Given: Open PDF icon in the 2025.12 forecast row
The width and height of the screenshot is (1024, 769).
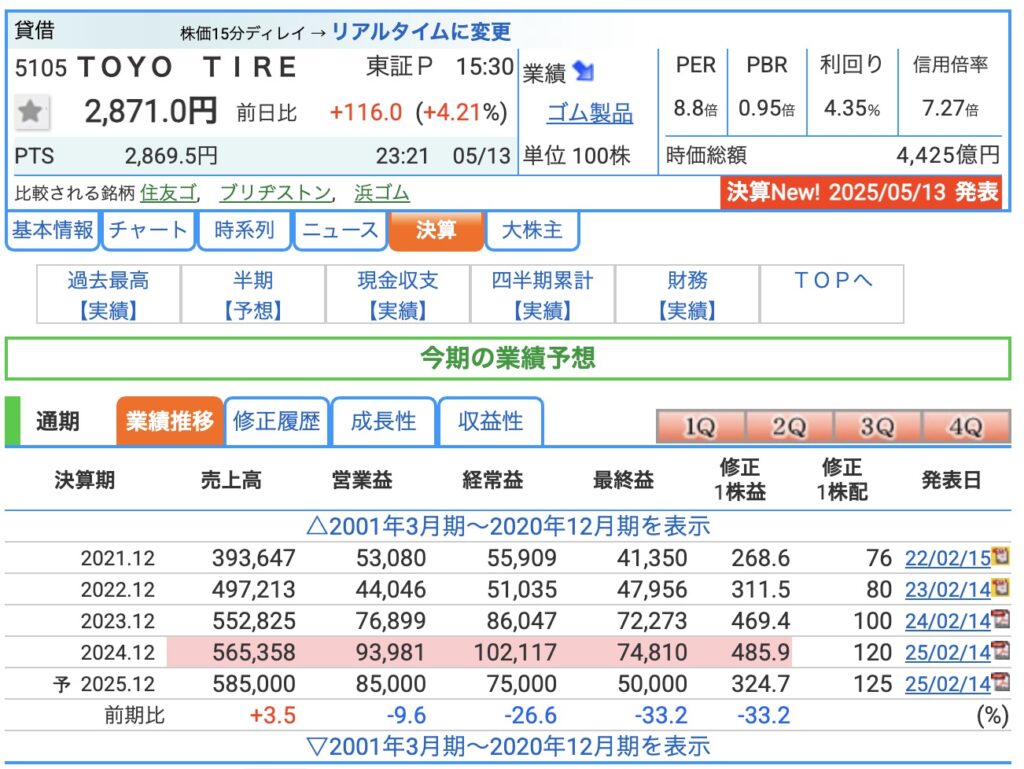Looking at the screenshot, I should [x=1000, y=682].
